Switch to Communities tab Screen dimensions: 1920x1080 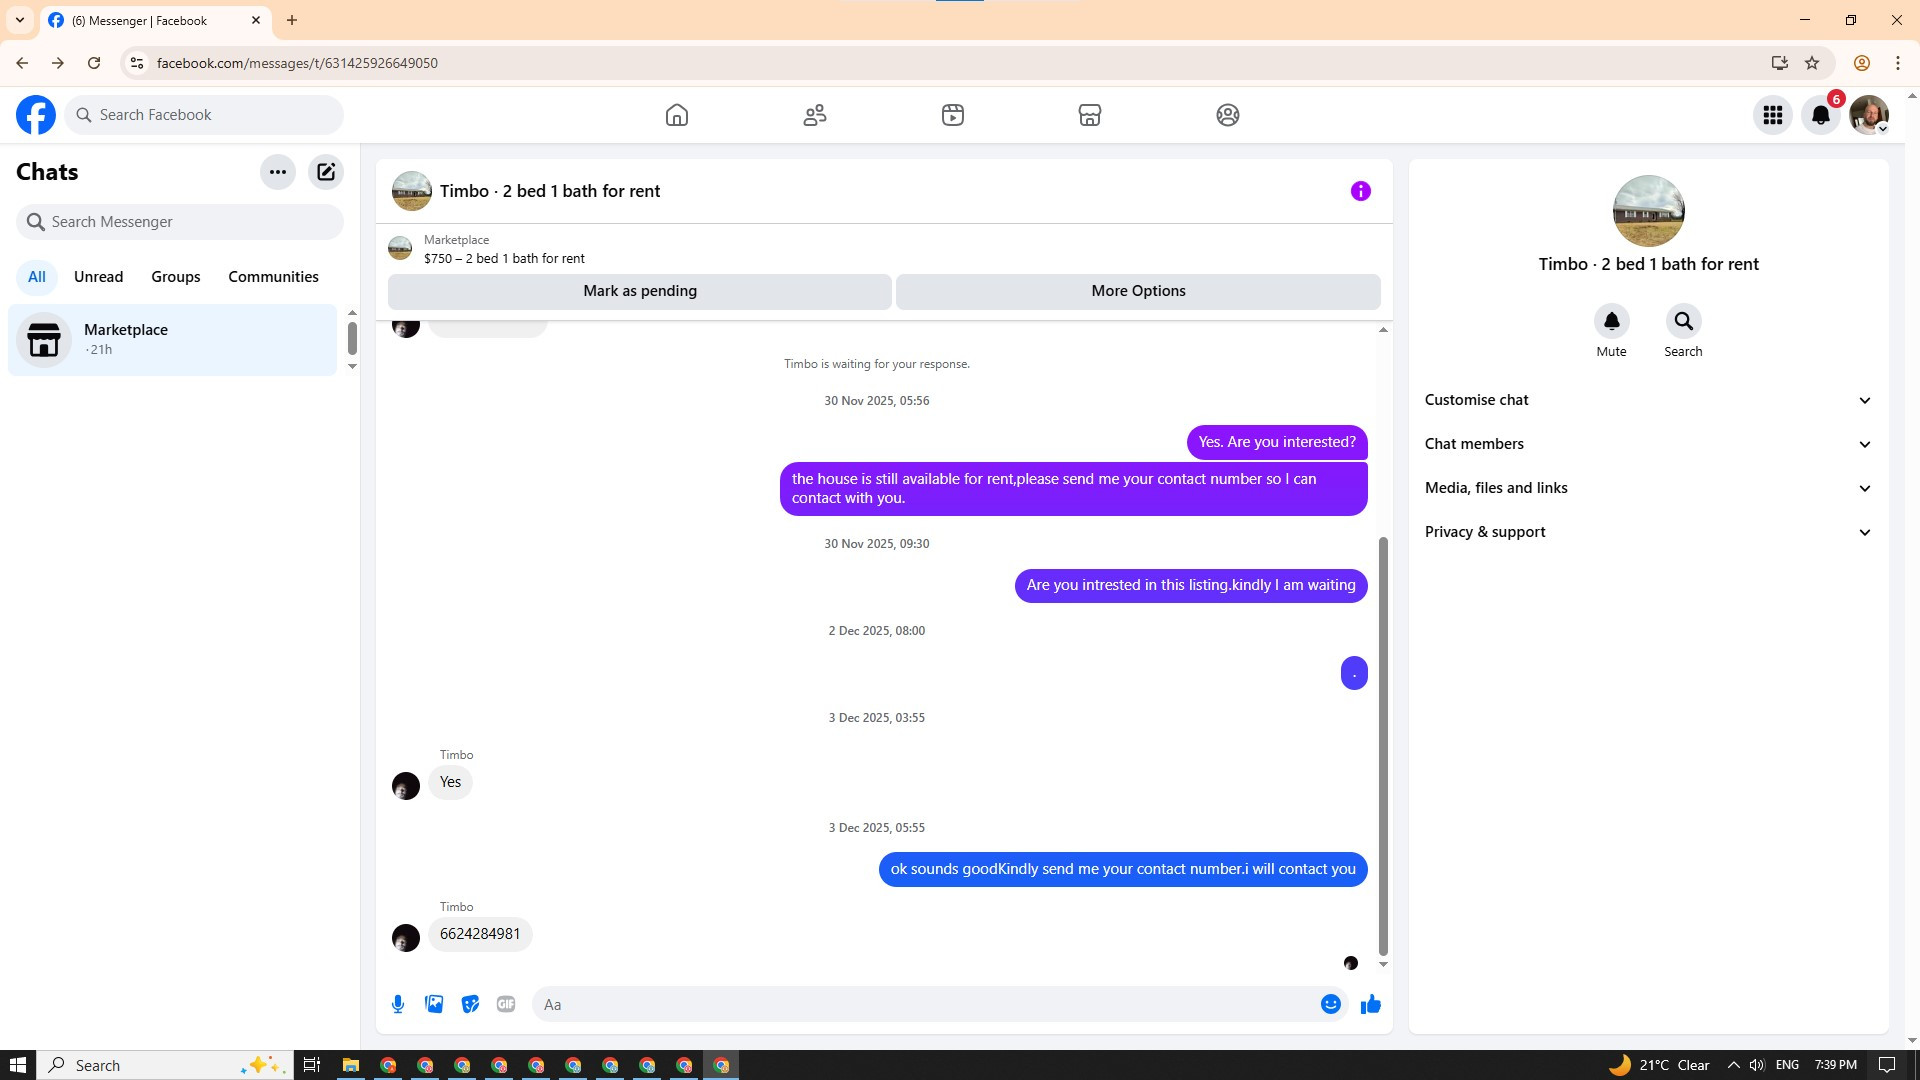(273, 277)
